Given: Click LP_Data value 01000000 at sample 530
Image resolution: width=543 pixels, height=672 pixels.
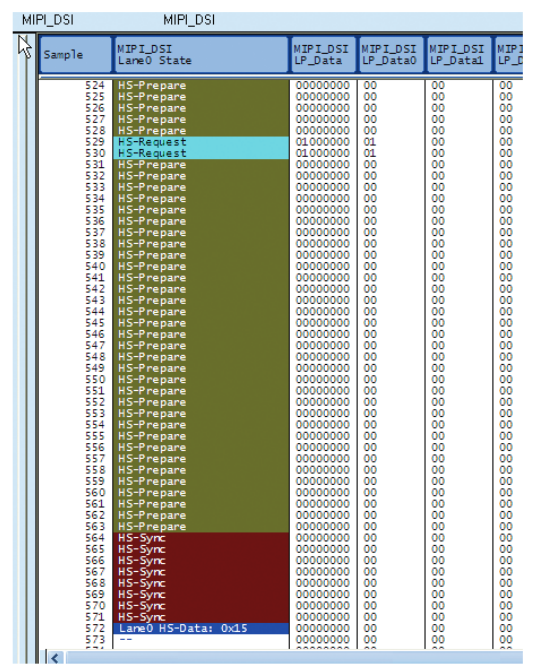Looking at the screenshot, I should pyautogui.click(x=323, y=153).
